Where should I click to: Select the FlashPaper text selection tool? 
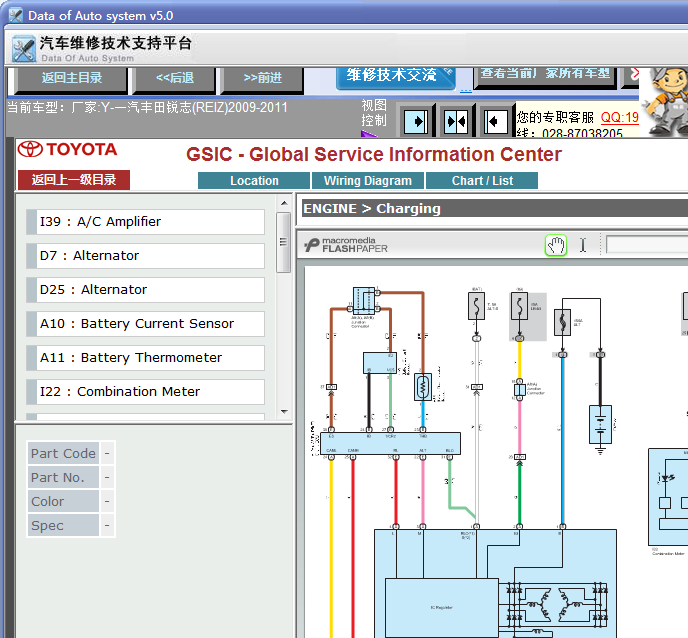point(583,245)
